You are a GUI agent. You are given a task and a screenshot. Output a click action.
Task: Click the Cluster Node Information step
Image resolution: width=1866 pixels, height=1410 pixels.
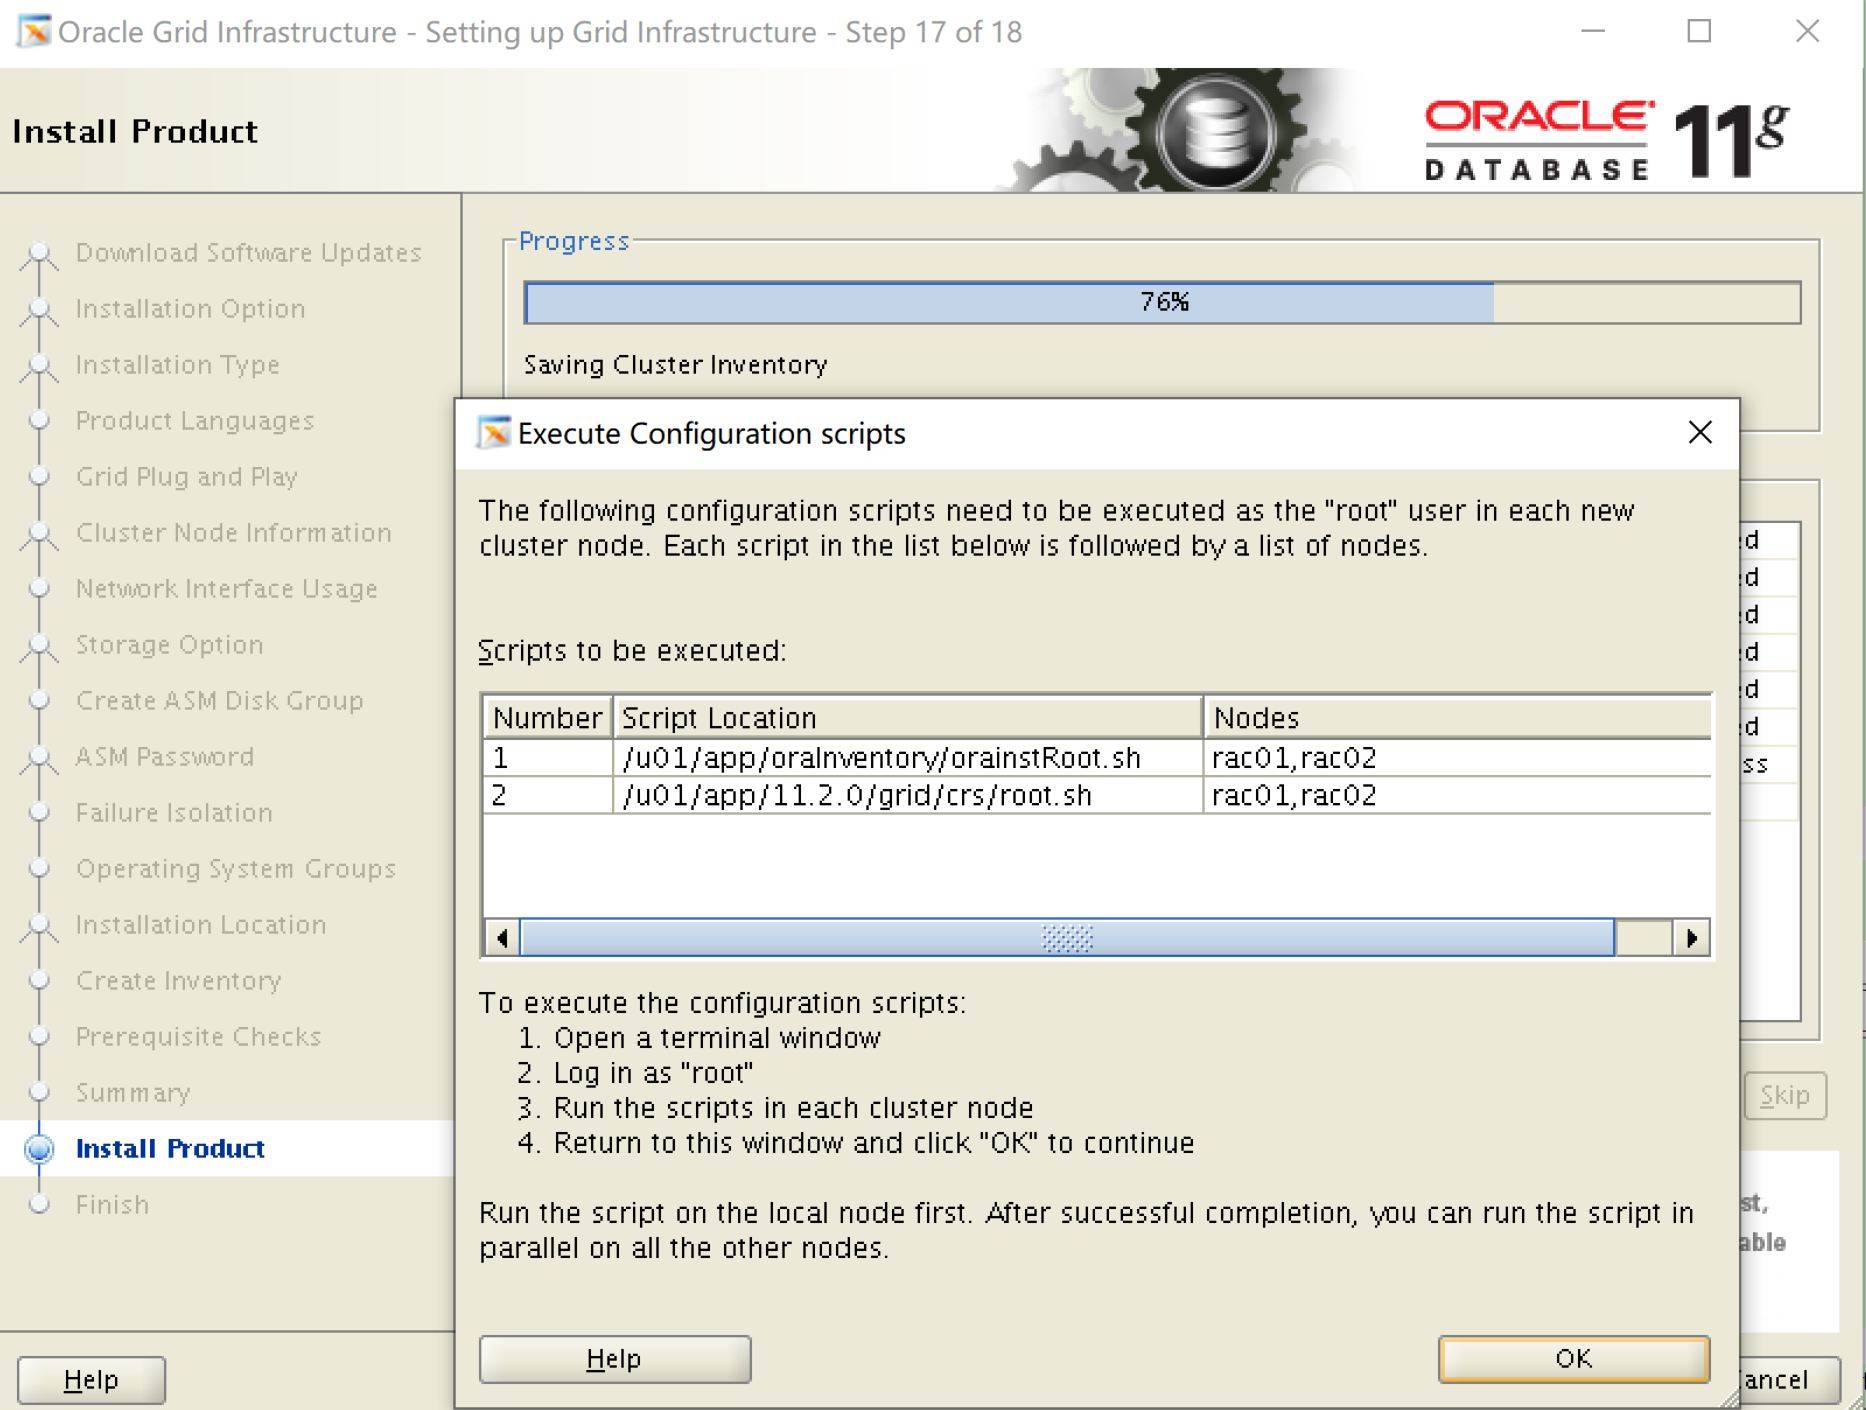click(x=233, y=533)
